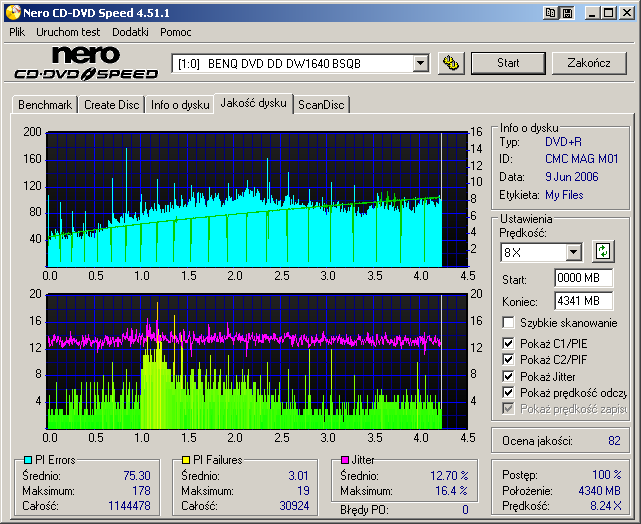Click the Postęp value 100 %
Image resolution: width=641 pixels, height=524 pixels.
(x=607, y=475)
